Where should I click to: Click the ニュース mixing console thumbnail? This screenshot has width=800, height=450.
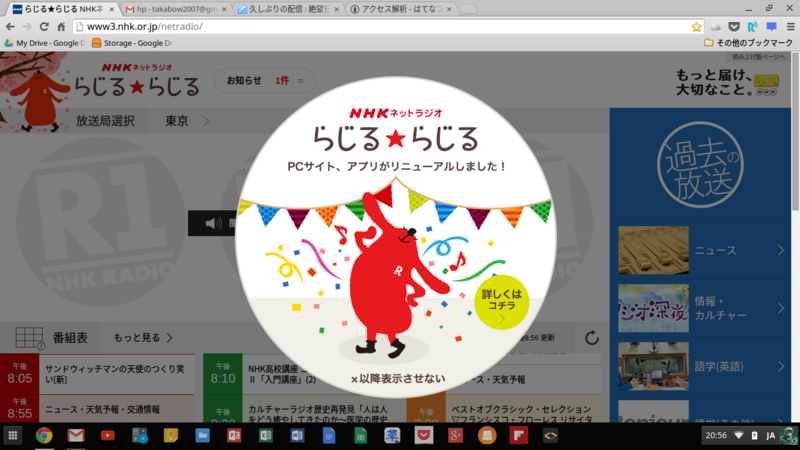click(x=653, y=251)
